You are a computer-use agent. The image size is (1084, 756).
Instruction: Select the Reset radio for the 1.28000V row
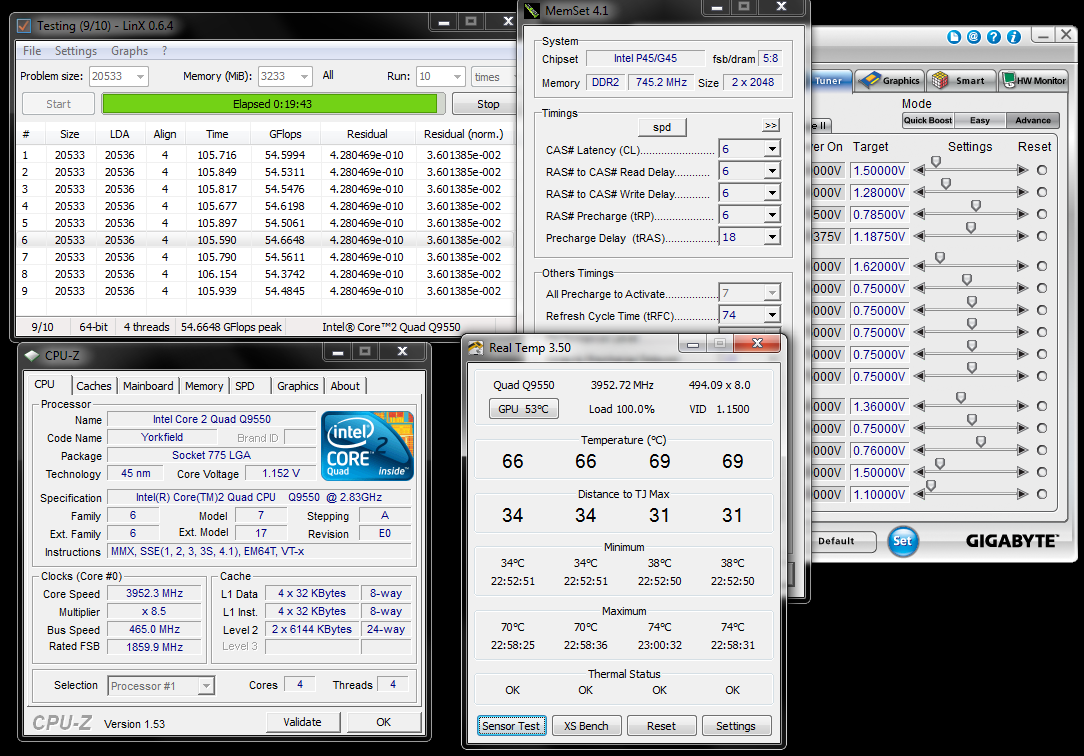tap(1042, 192)
